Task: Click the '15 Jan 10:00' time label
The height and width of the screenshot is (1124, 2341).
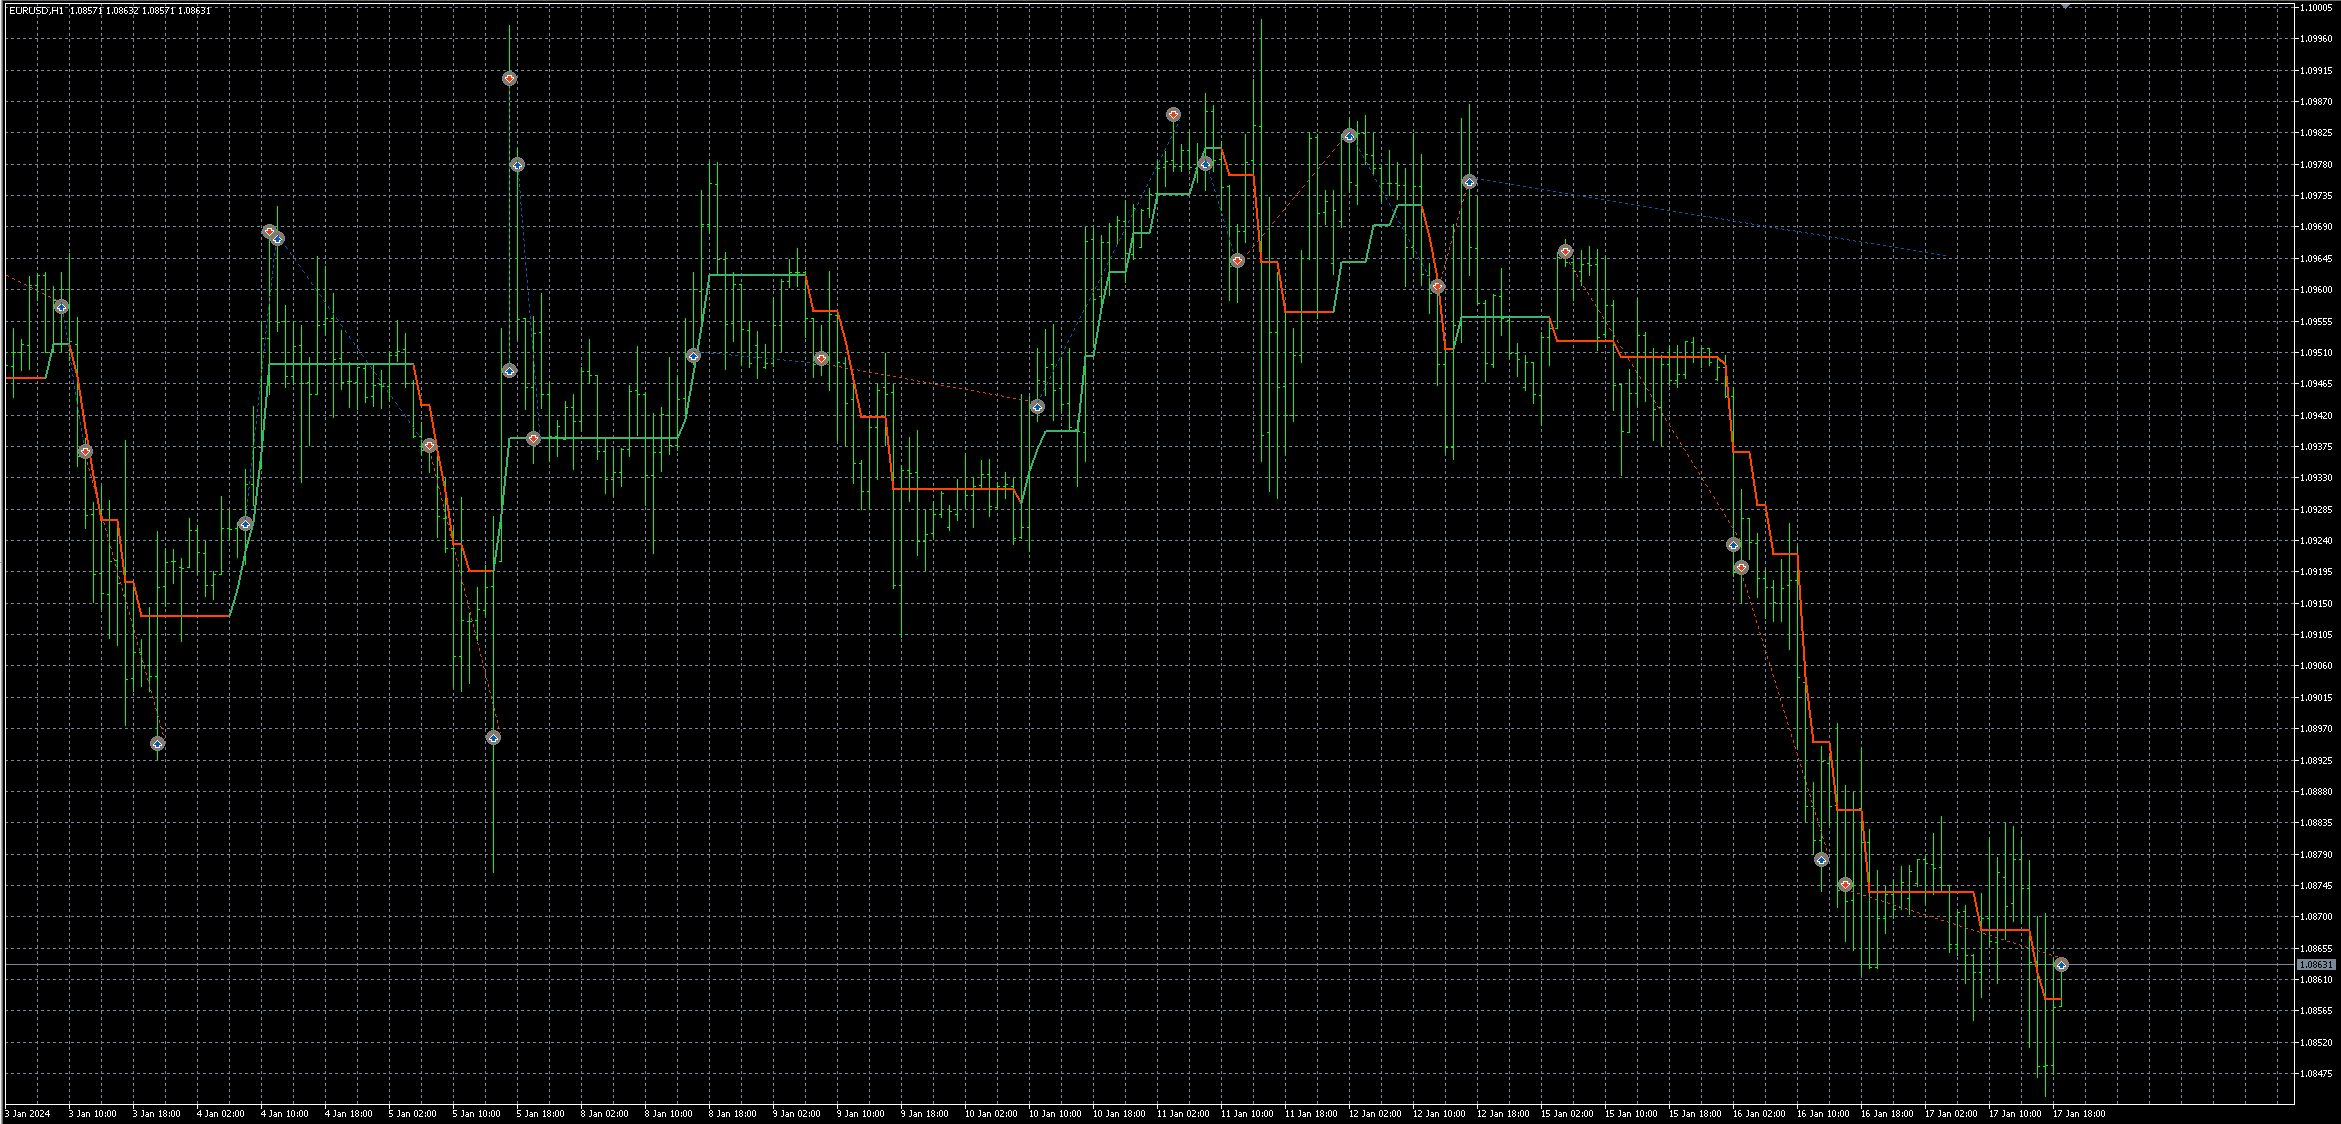Action: pyautogui.click(x=1631, y=1113)
